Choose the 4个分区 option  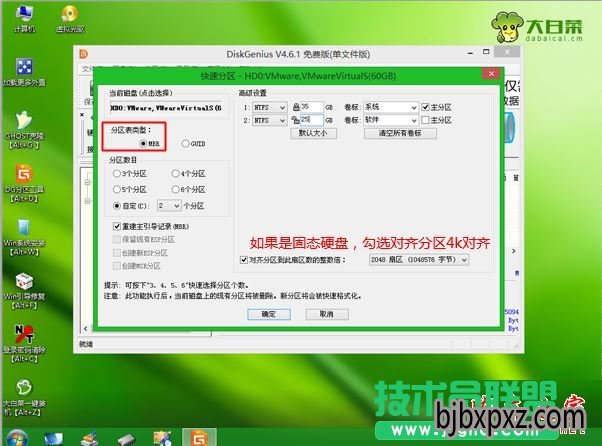point(175,173)
